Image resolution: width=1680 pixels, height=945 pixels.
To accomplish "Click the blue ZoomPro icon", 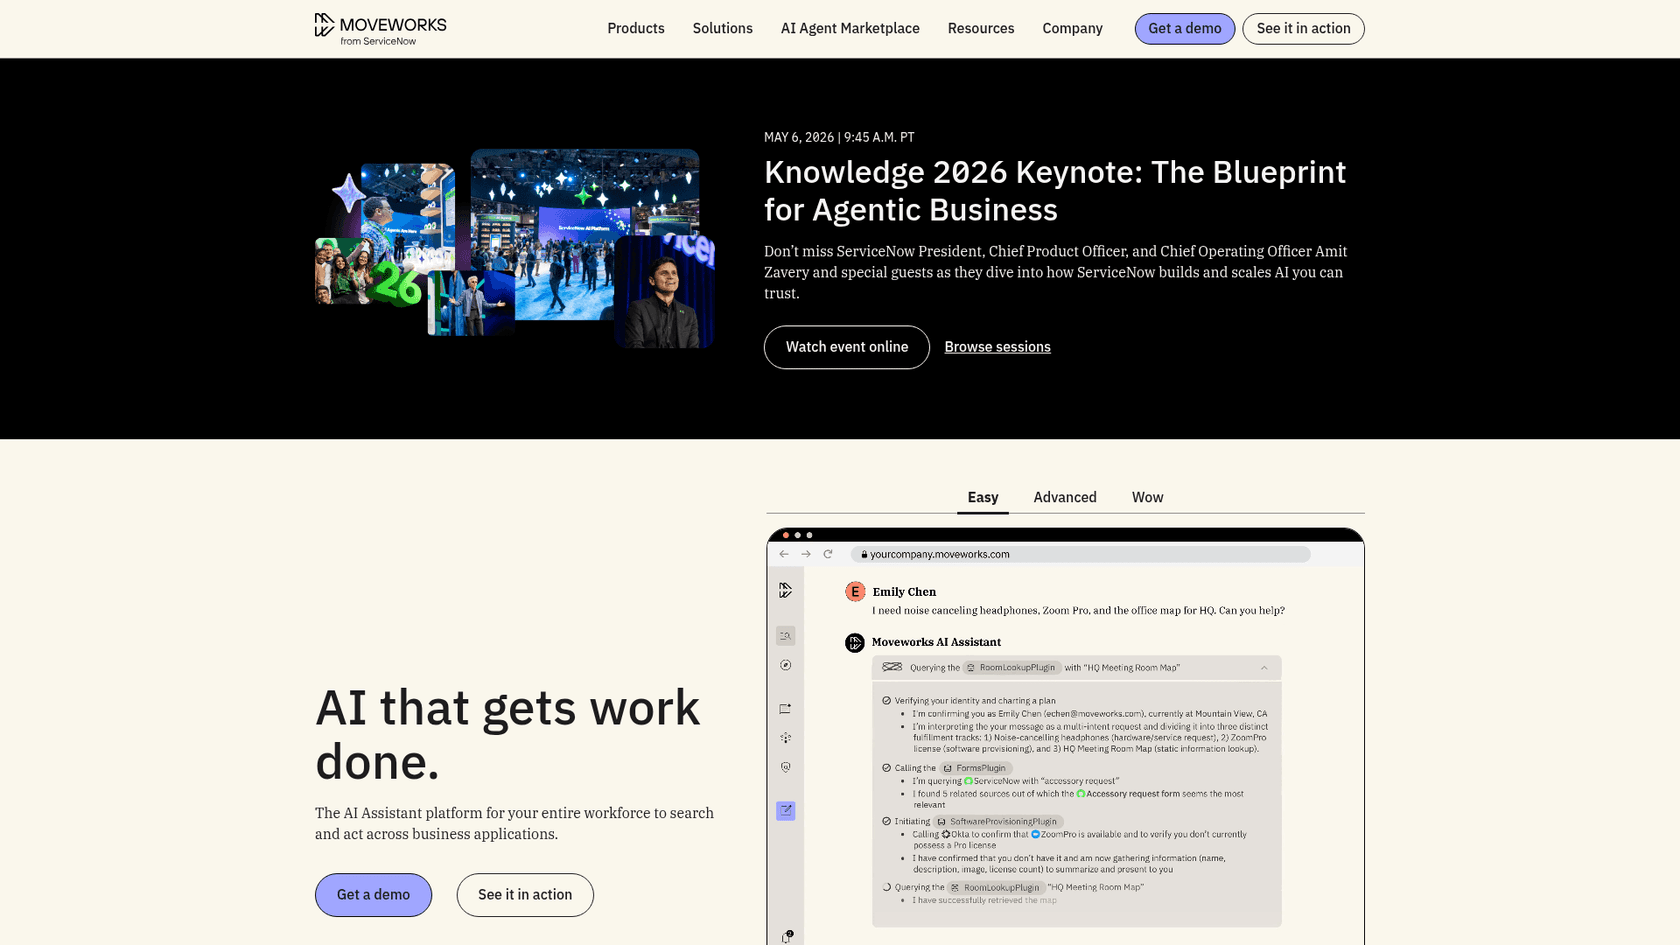I will (x=1036, y=834).
